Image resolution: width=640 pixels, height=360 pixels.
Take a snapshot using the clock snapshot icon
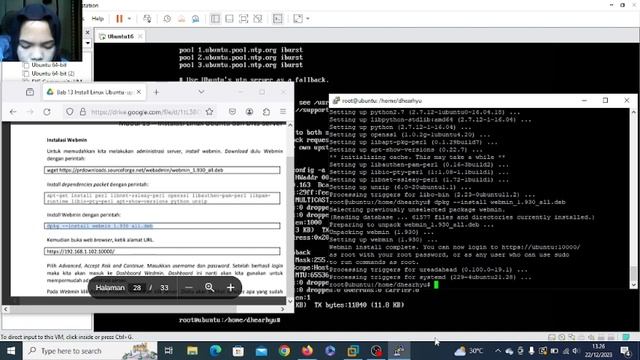click(x=167, y=19)
